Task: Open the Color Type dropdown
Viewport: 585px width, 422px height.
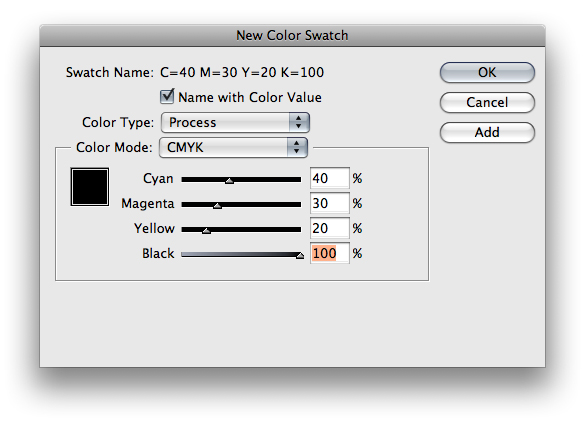Action: pyautogui.click(x=235, y=122)
